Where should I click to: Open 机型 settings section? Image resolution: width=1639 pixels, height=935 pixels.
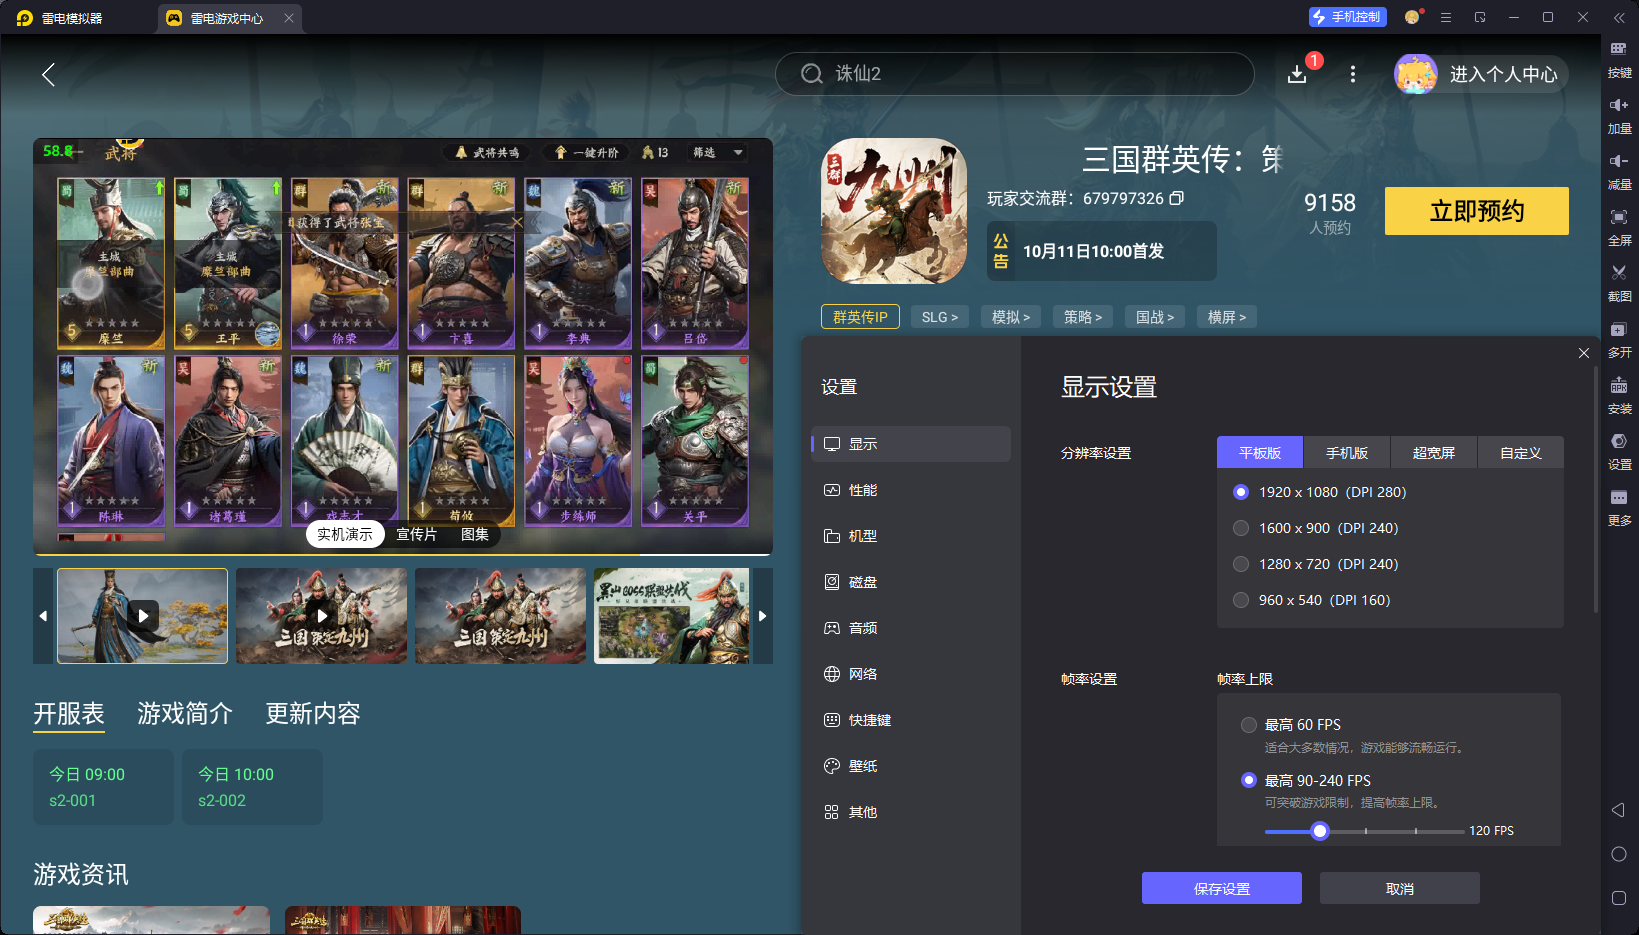tap(911, 536)
